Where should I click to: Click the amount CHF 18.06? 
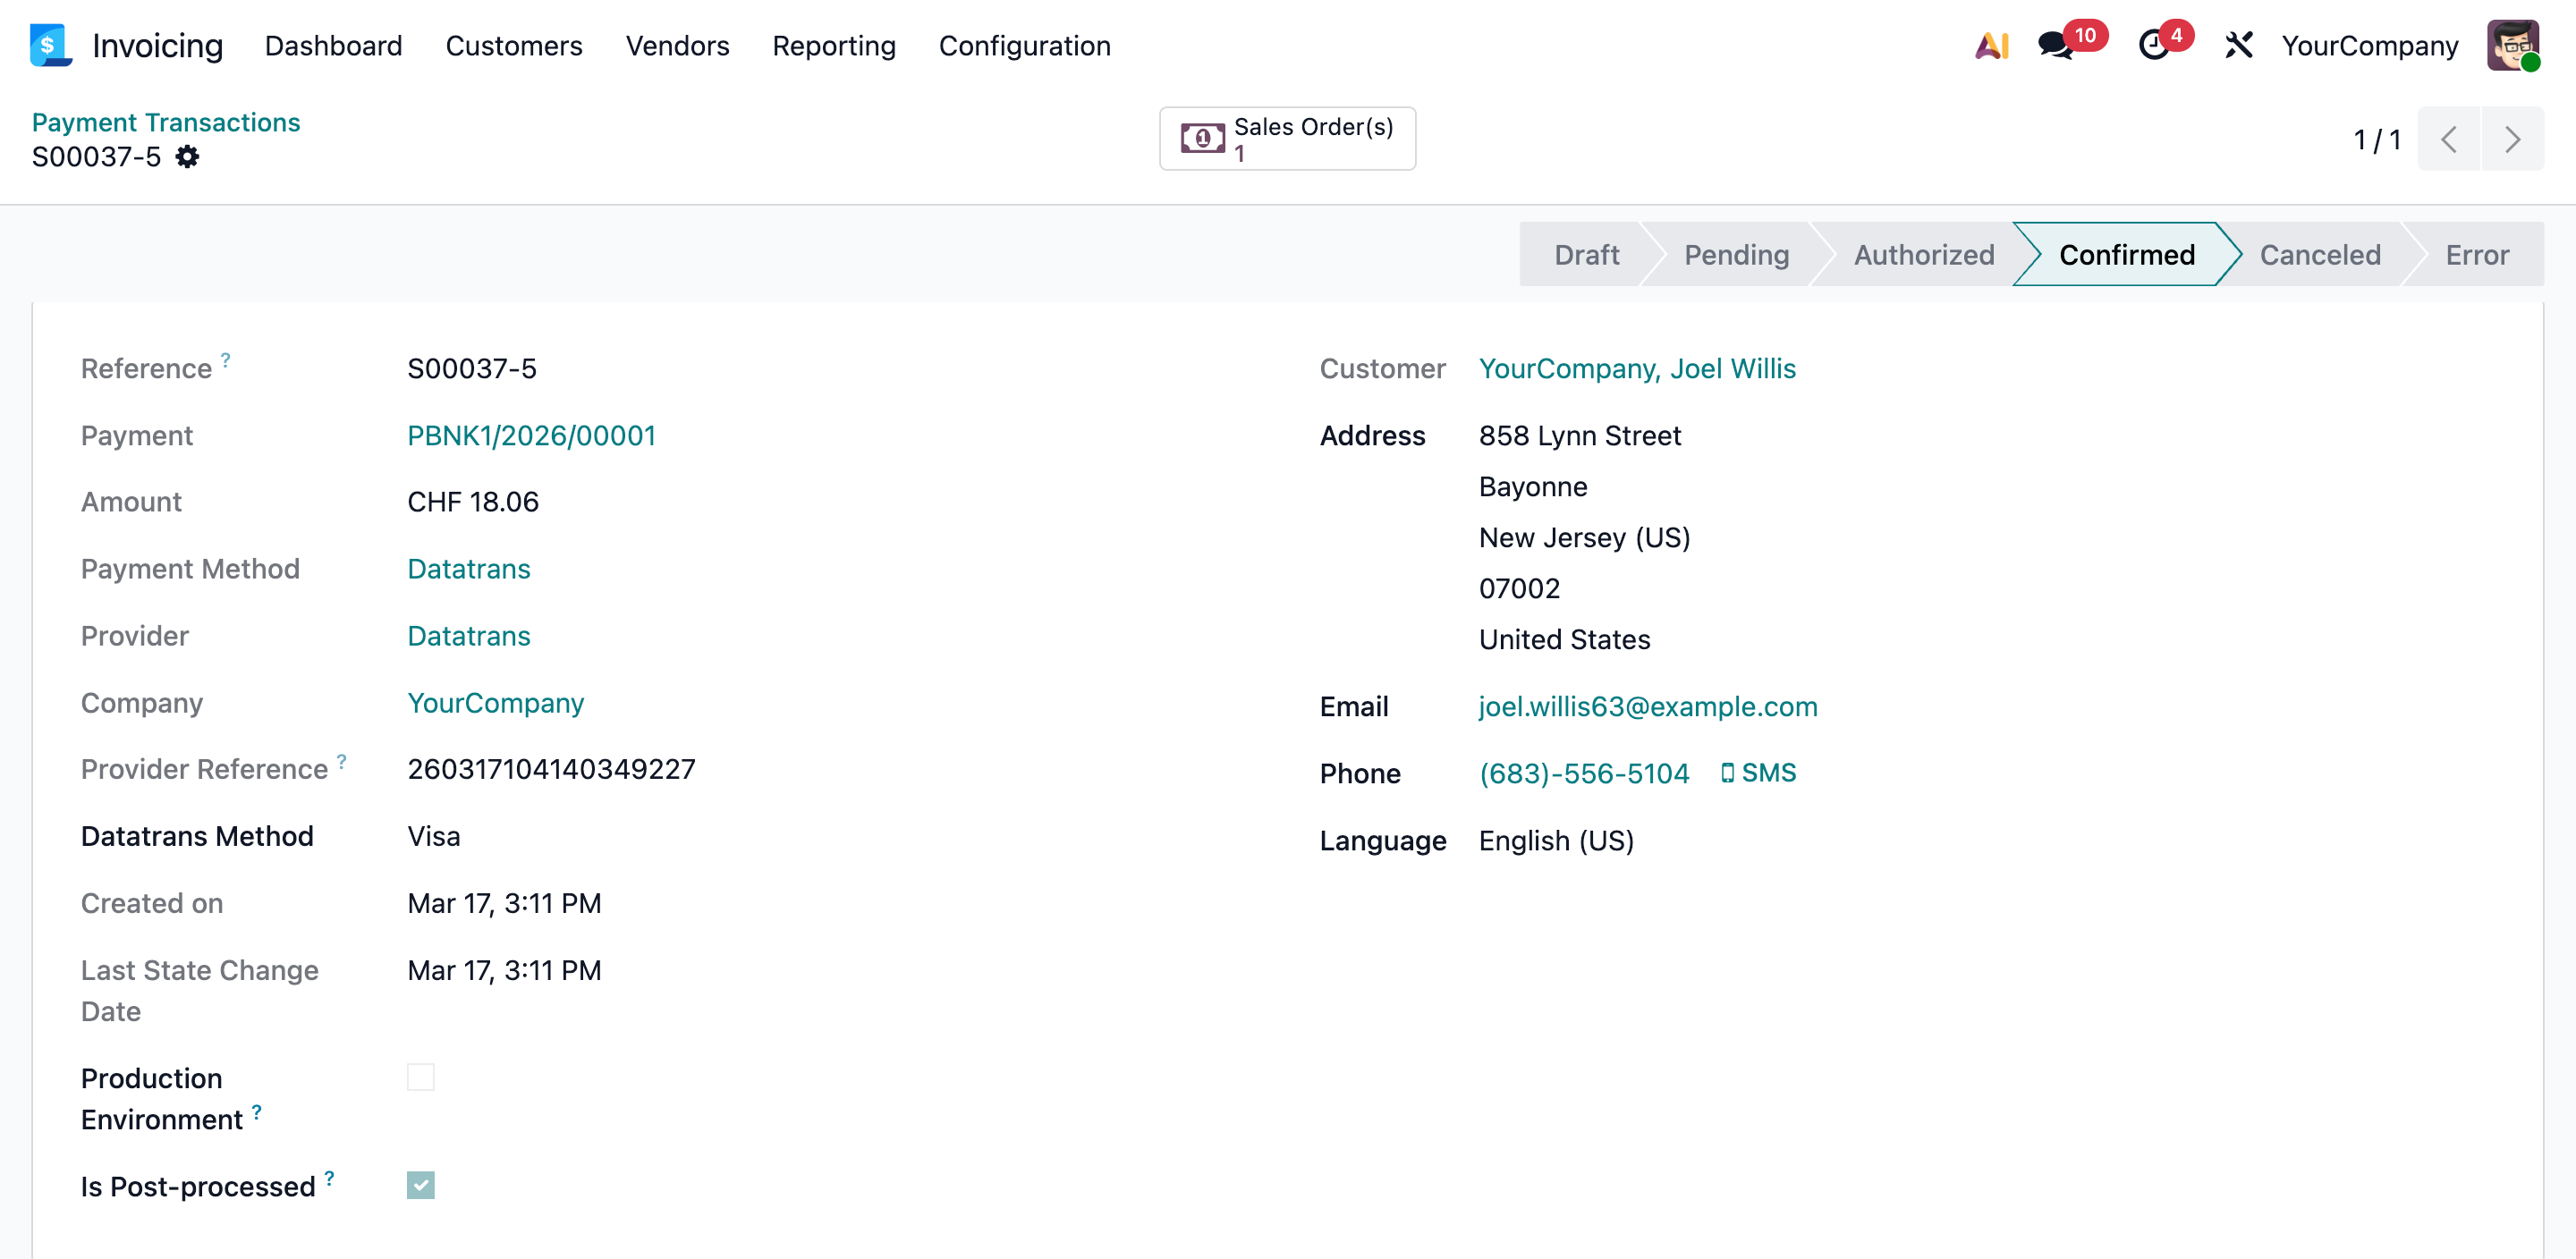pyautogui.click(x=473, y=502)
